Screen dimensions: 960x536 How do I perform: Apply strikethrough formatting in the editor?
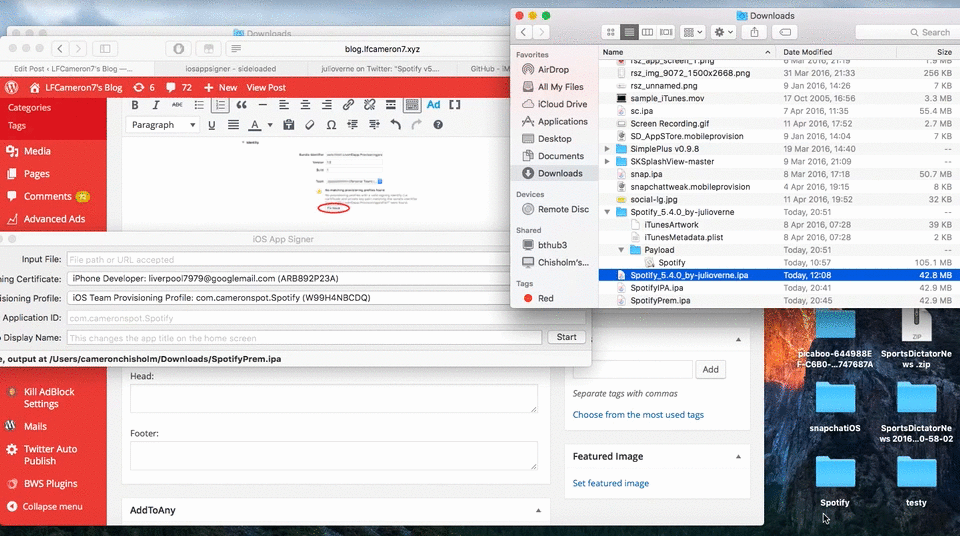[x=177, y=105]
